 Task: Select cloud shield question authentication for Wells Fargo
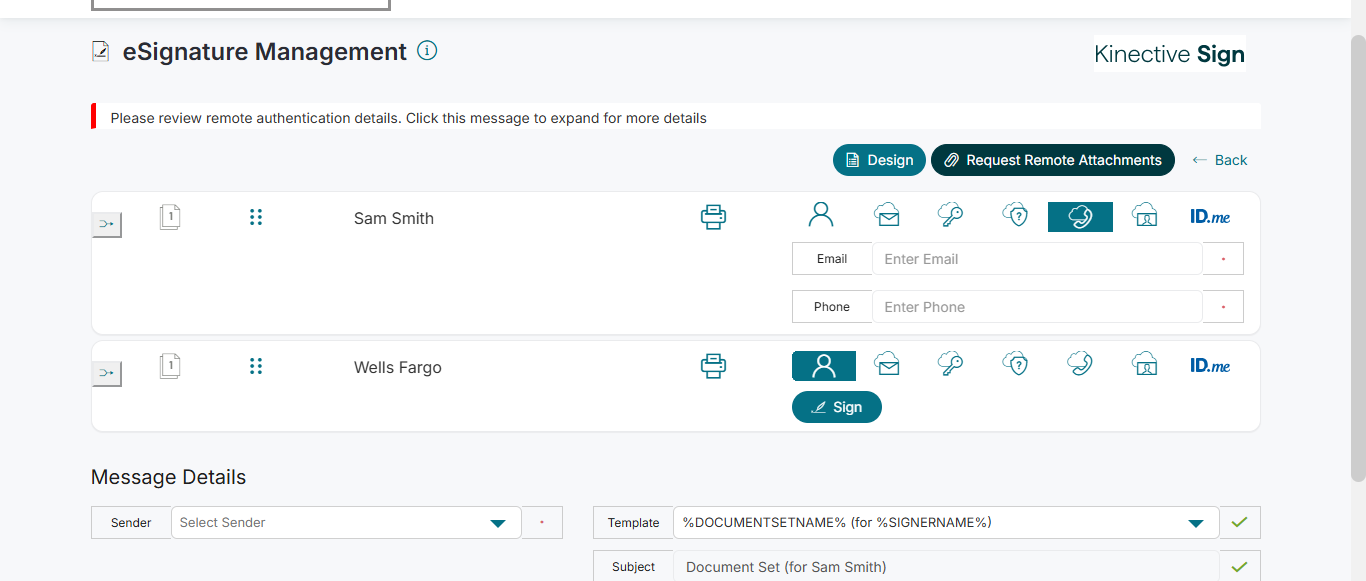pos(1015,364)
